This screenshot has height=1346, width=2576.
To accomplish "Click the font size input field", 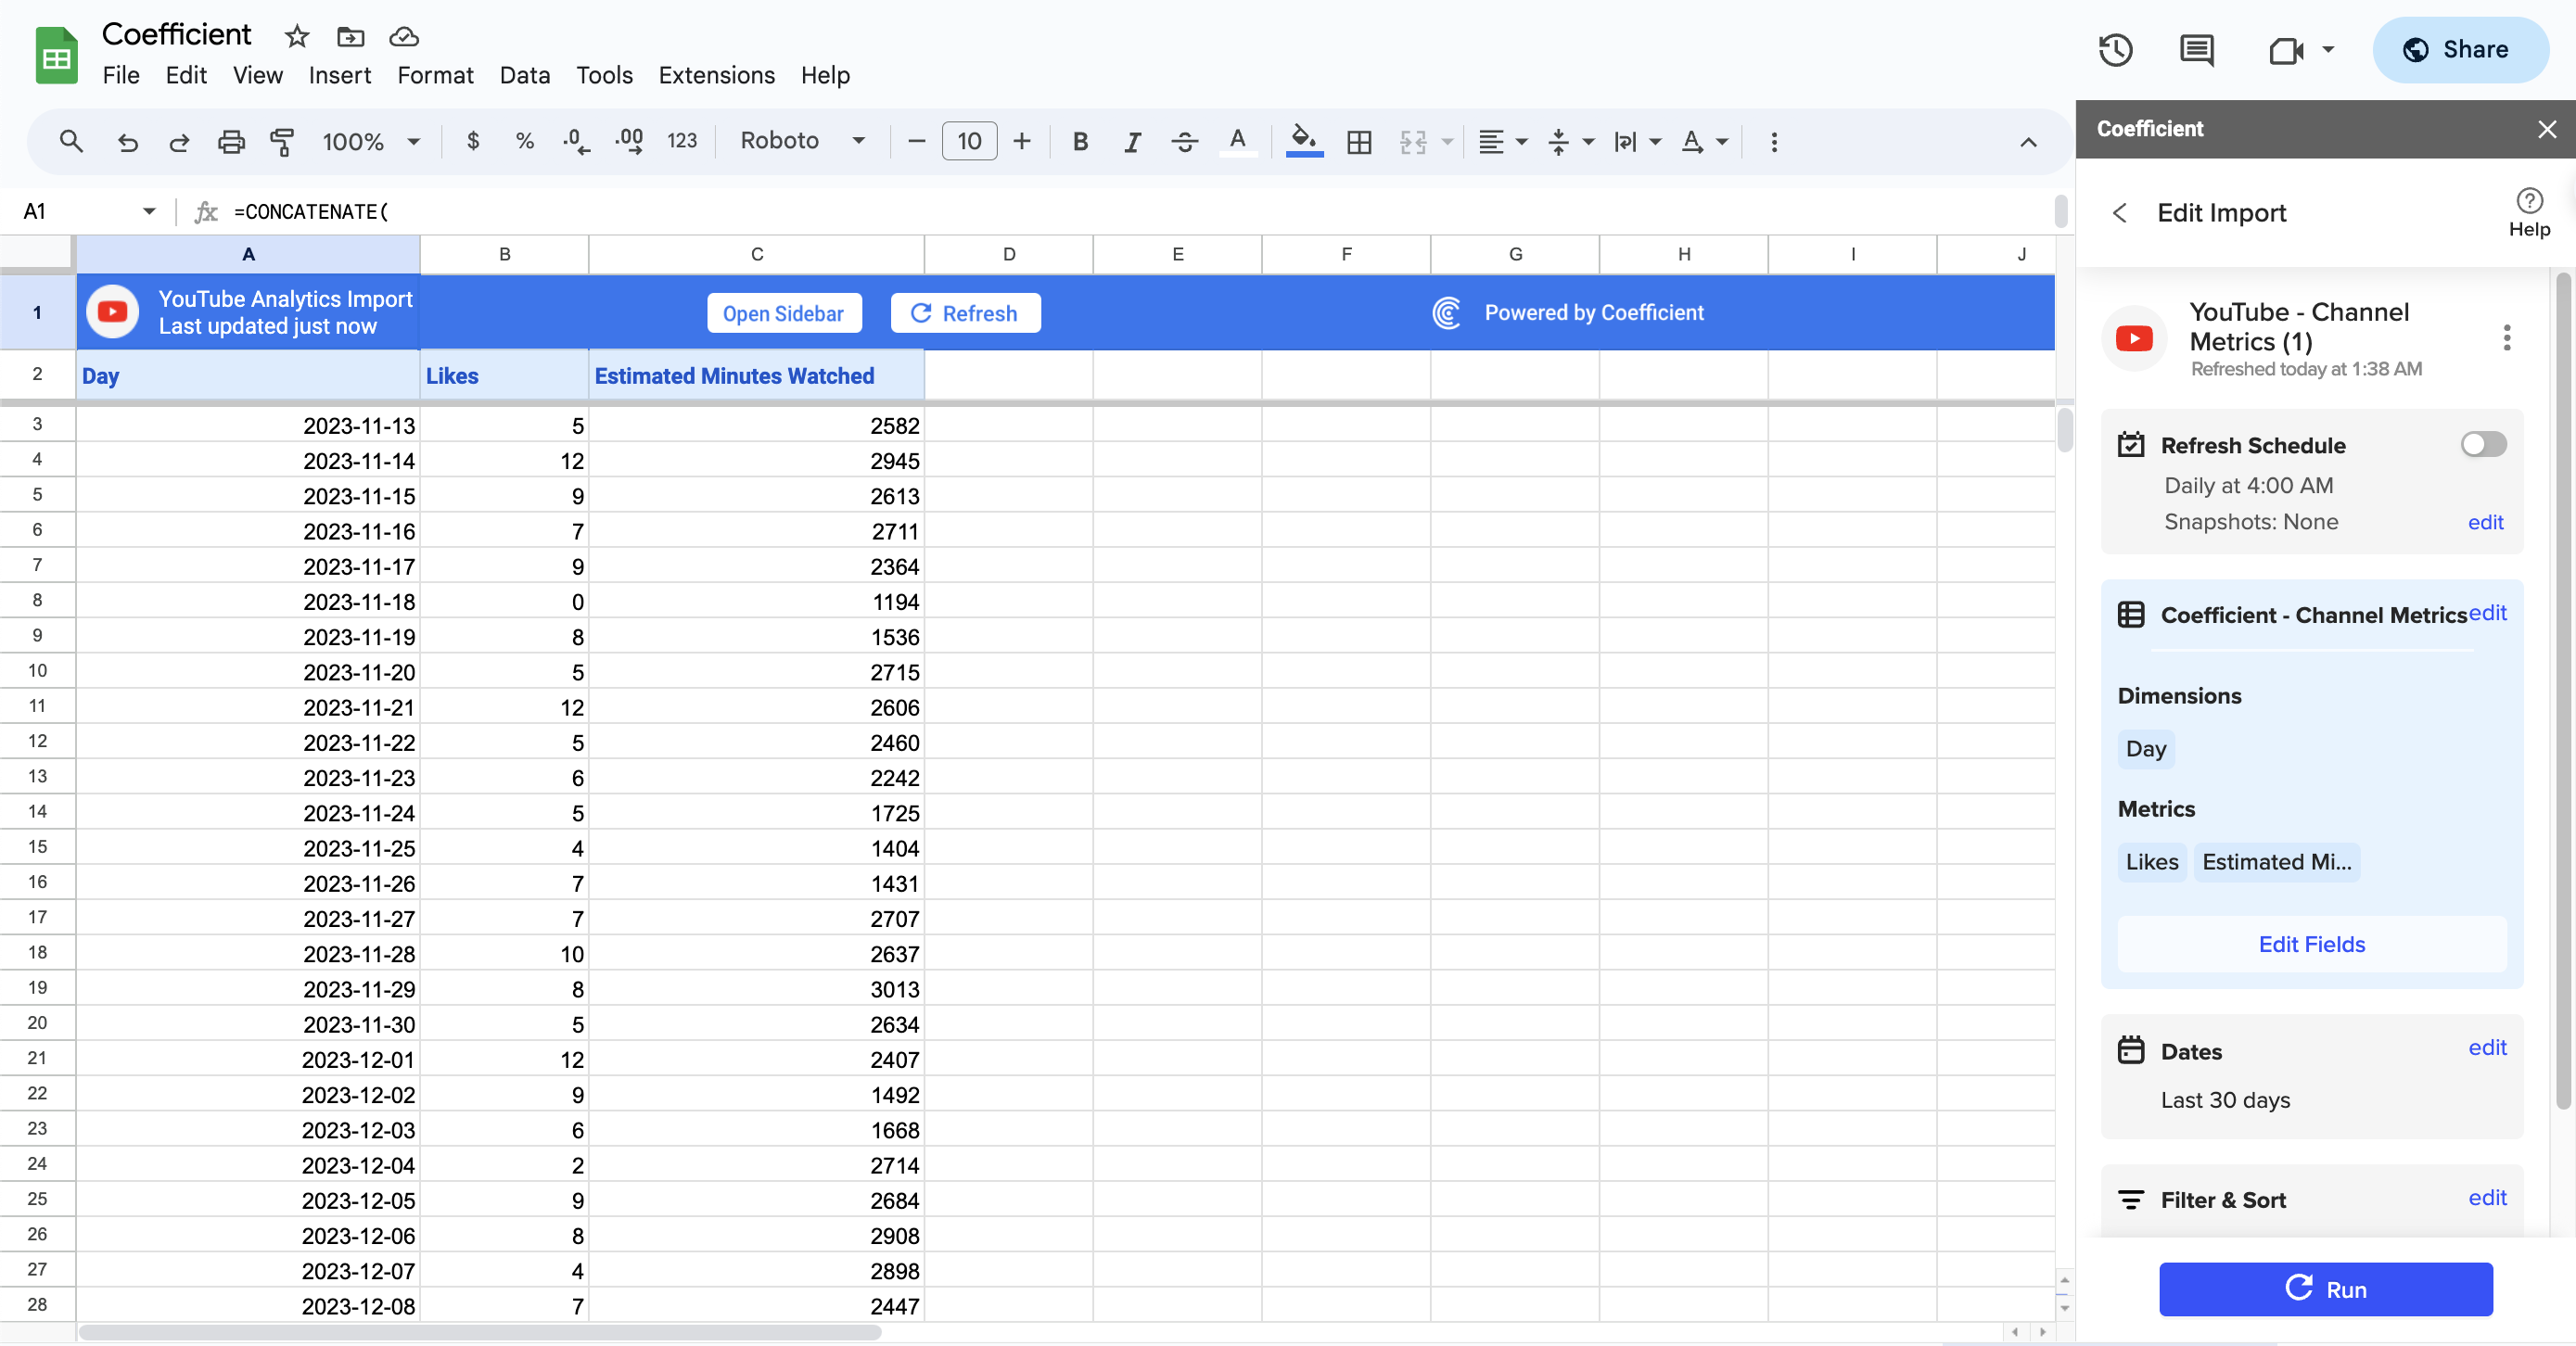I will coord(969,141).
